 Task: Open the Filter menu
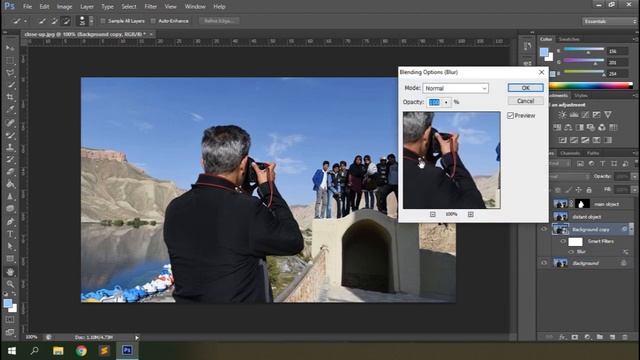(x=150, y=7)
